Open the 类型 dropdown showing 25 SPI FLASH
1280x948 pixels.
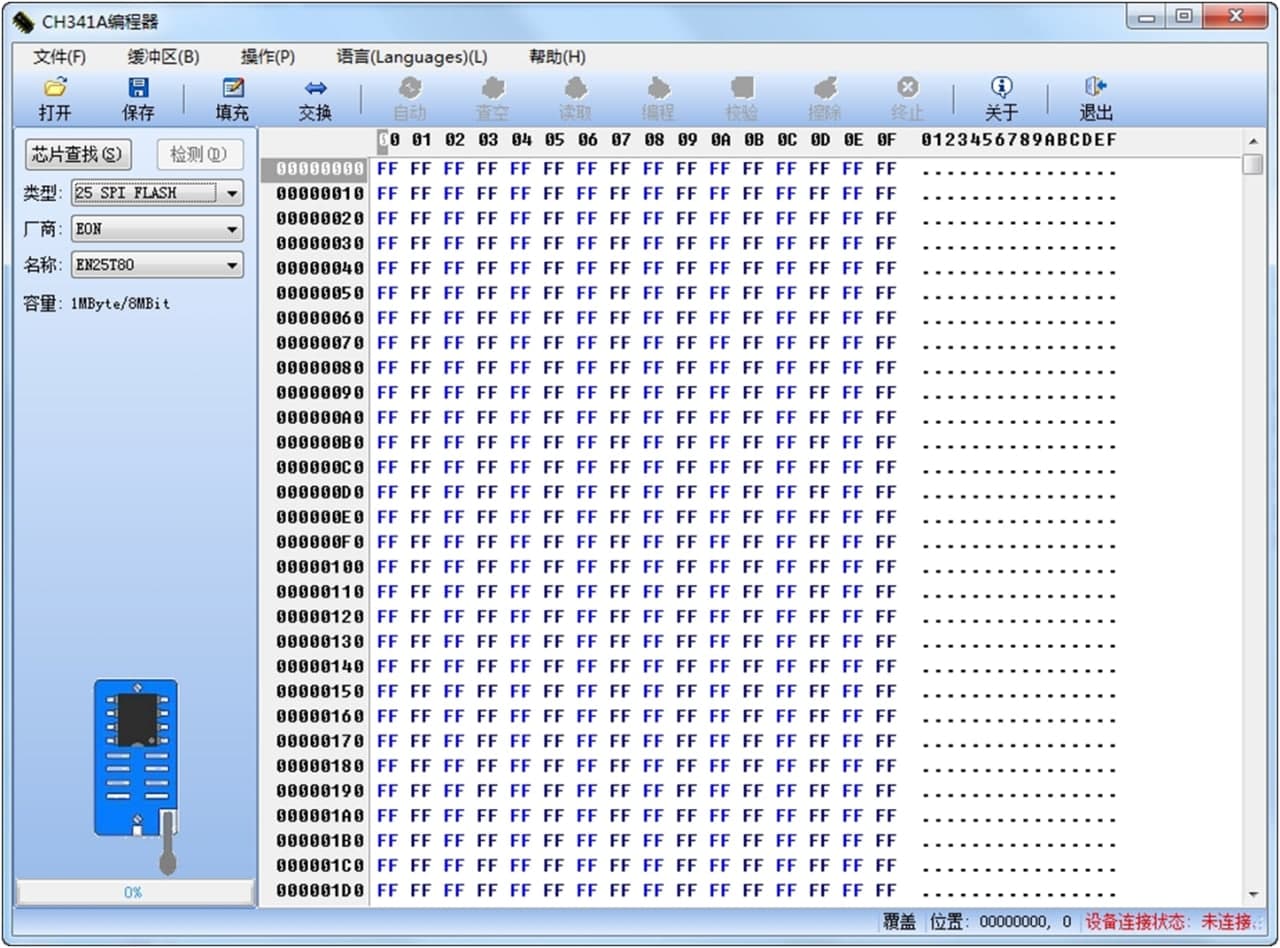[157, 193]
